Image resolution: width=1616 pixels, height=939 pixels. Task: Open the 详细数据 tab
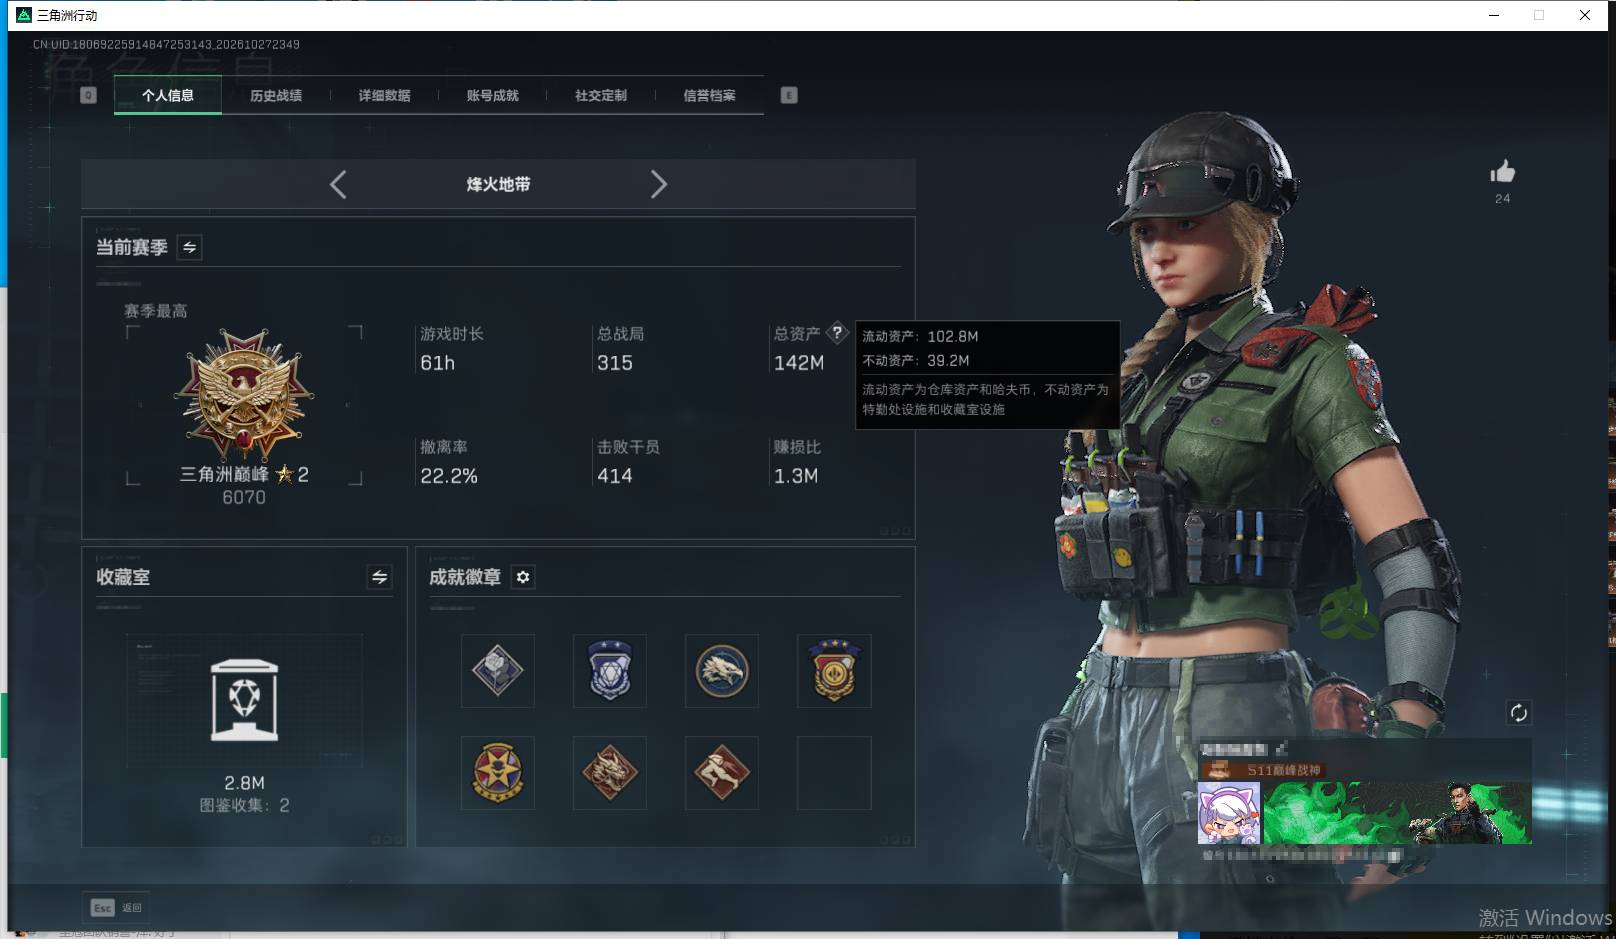pos(384,96)
